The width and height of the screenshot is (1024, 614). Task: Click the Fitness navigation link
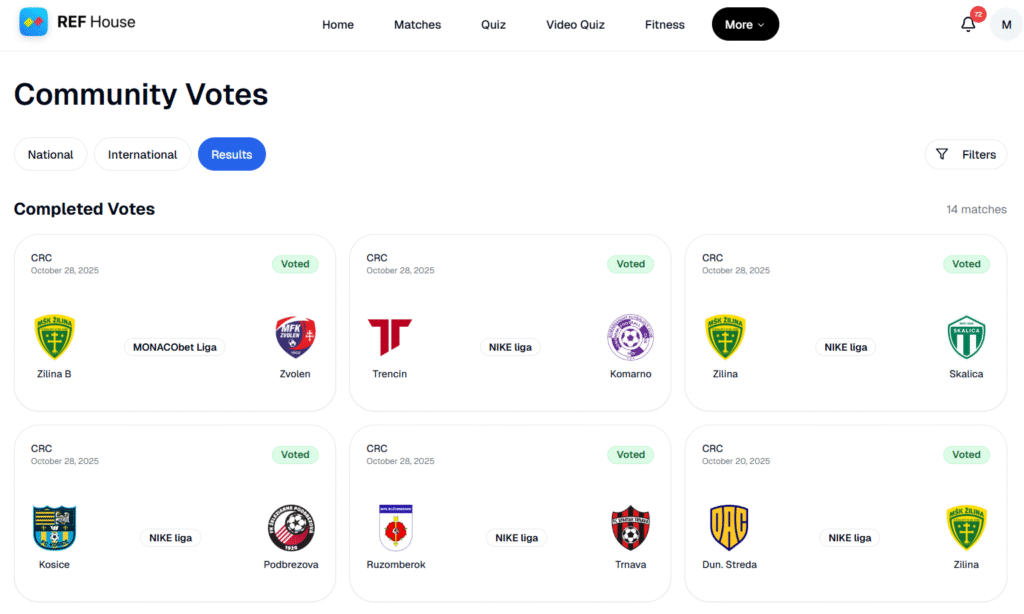665,25
